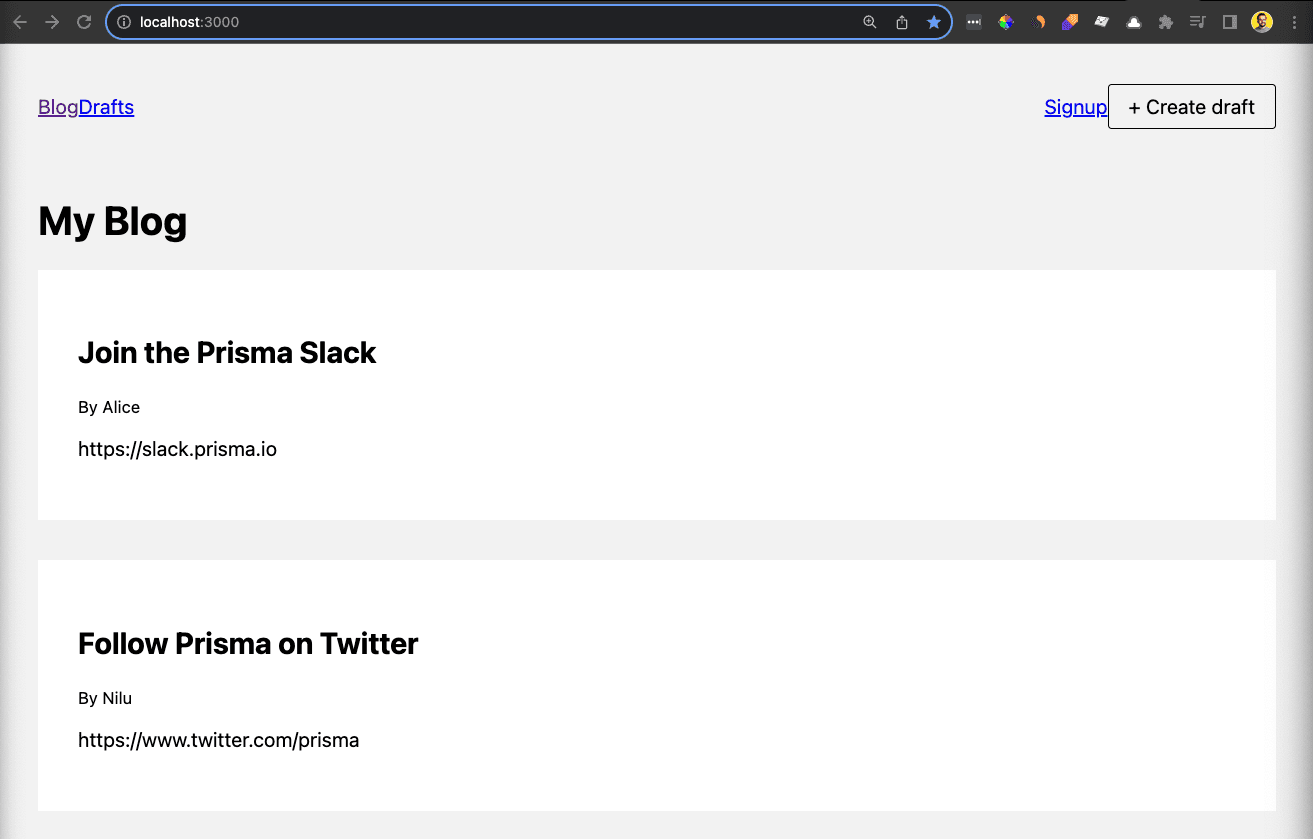Open the color wheel extension
This screenshot has height=839, width=1313.
1006,22
